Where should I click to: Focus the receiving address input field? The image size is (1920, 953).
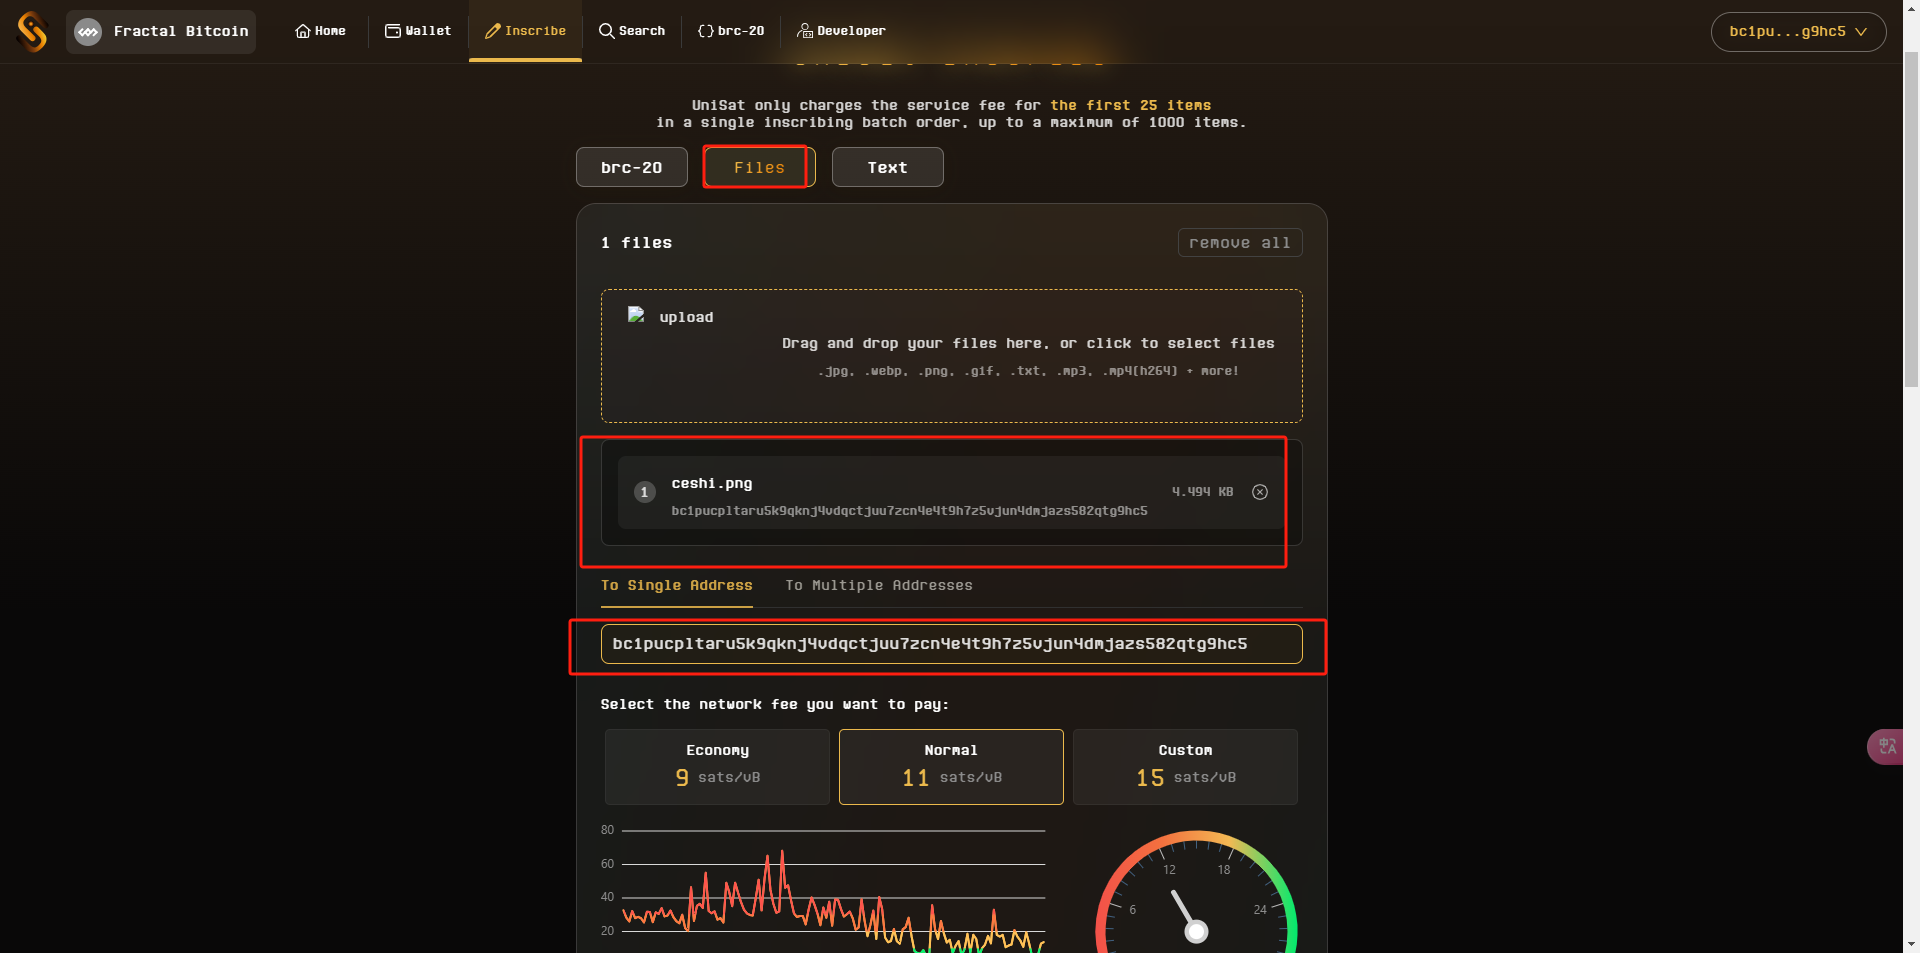point(951,644)
